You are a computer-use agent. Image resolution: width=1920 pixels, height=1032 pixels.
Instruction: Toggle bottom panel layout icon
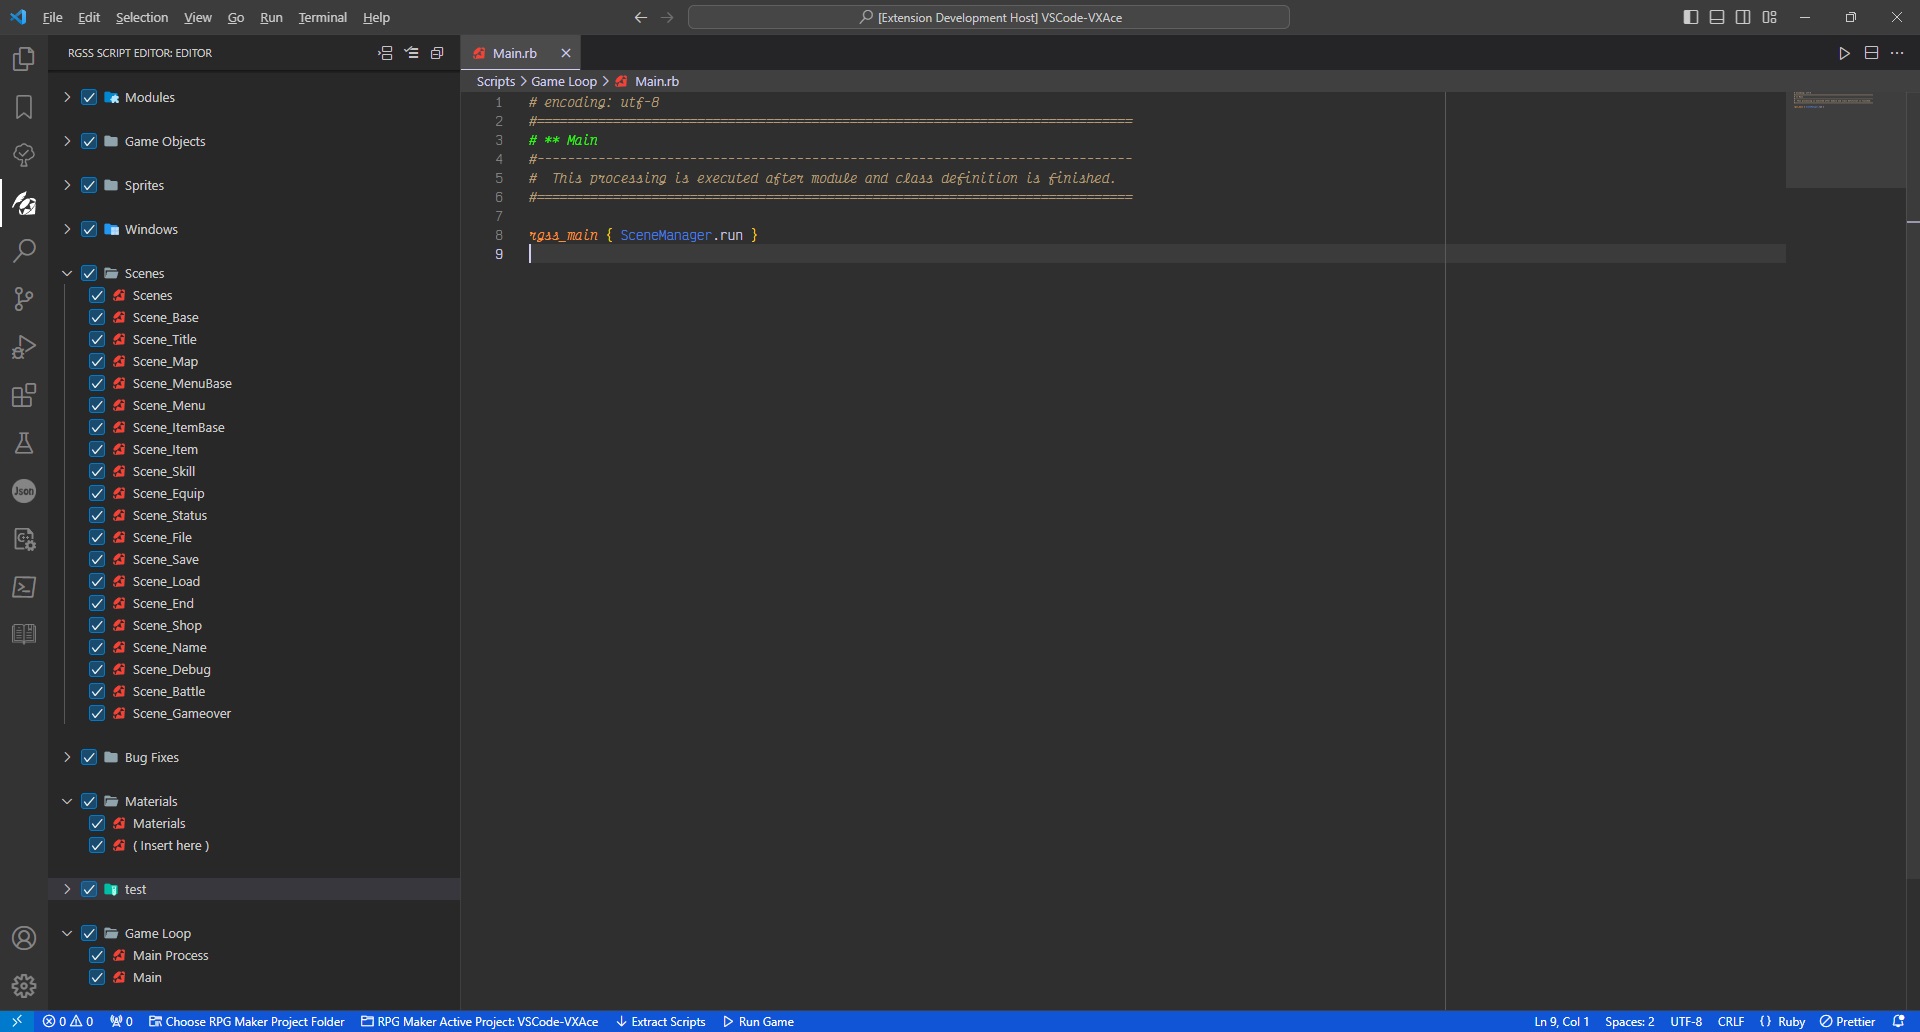(x=1717, y=17)
